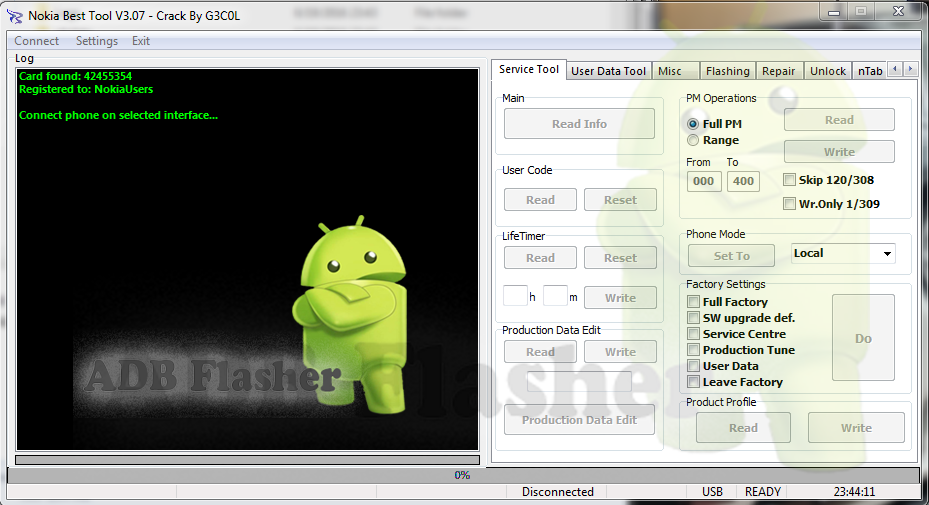
Task: Select the Range radio button
Action: tap(693, 140)
